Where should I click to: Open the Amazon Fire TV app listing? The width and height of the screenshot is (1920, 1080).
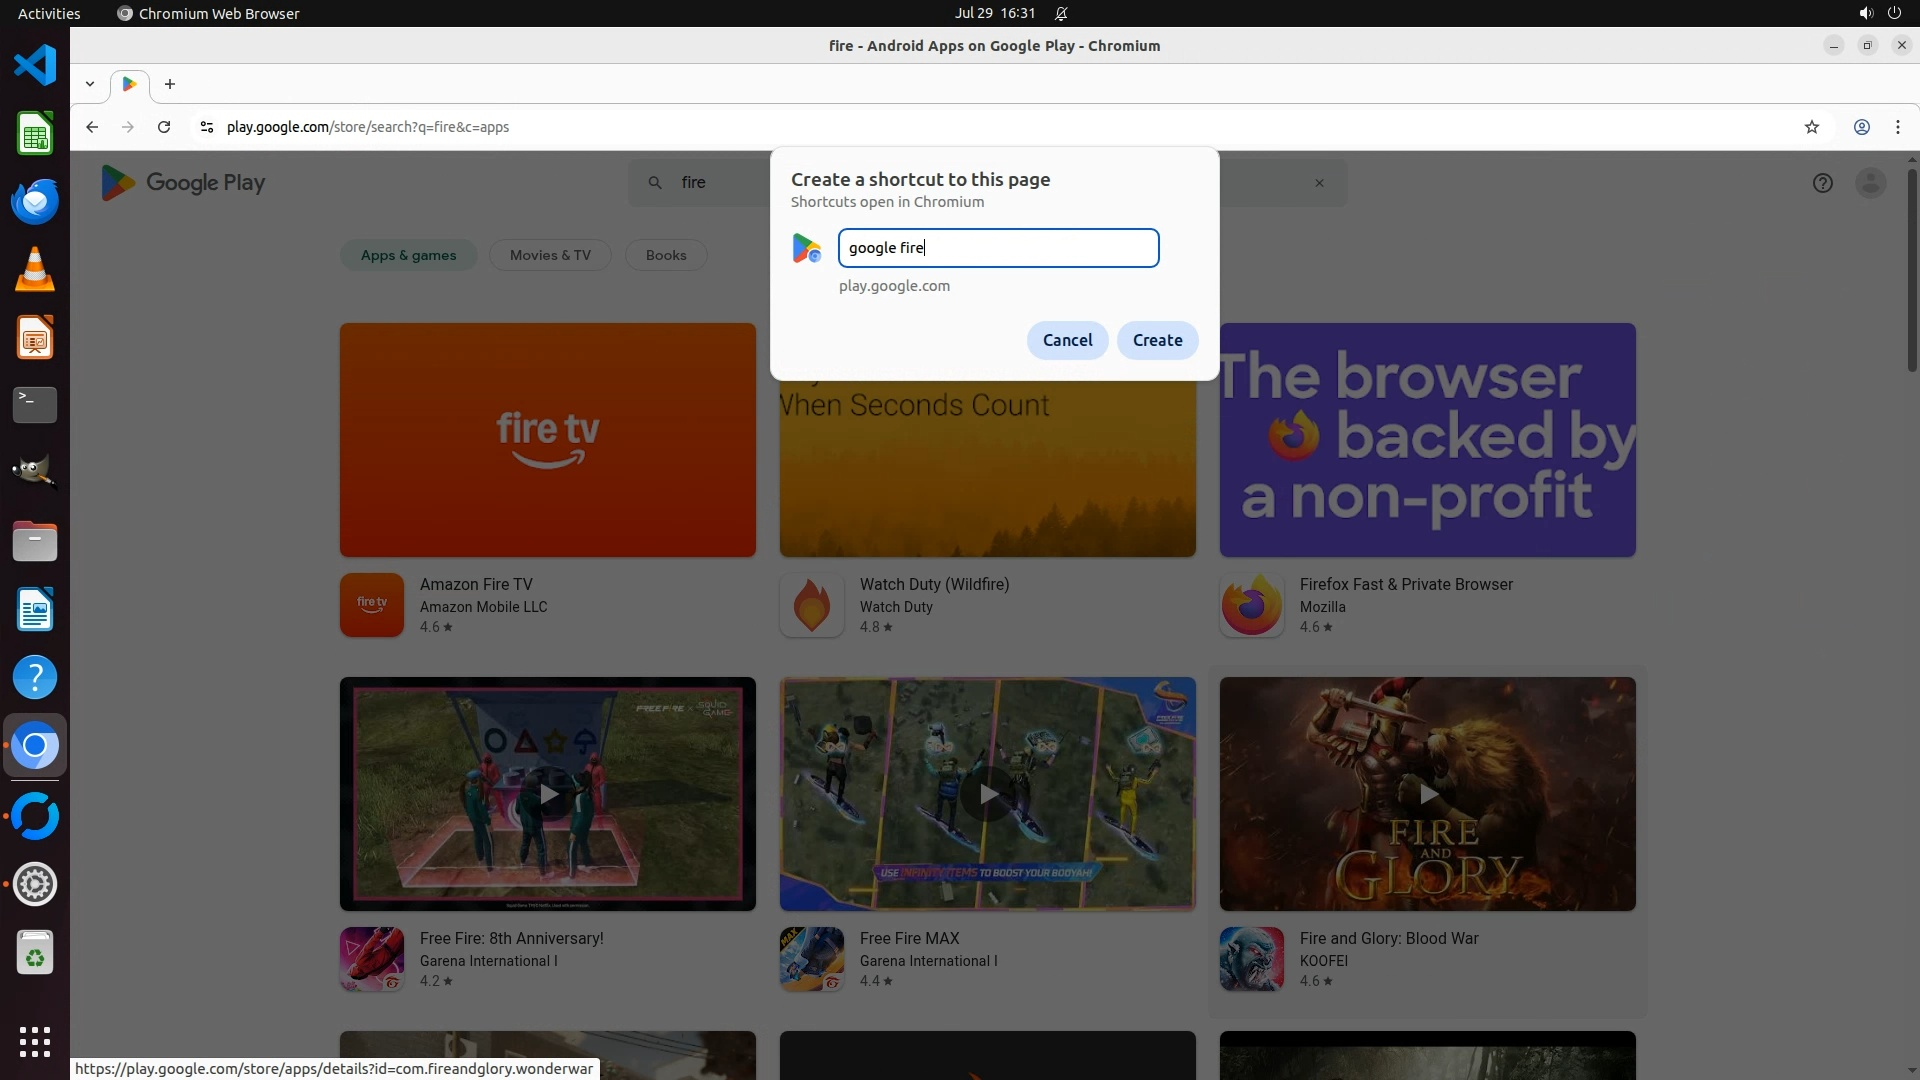pos(475,584)
